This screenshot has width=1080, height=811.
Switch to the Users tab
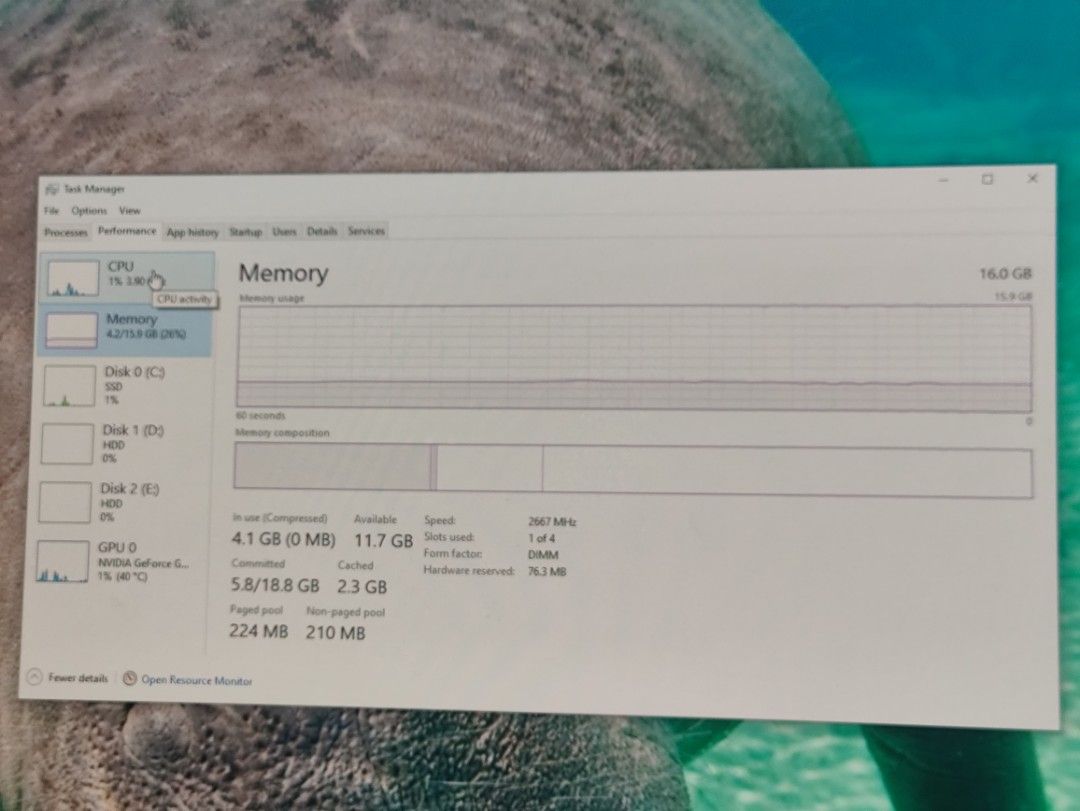click(x=284, y=232)
